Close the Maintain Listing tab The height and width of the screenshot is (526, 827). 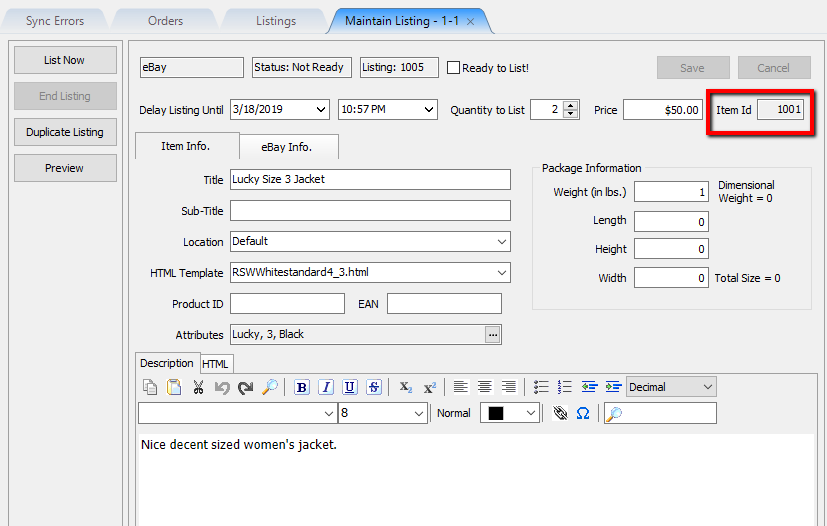pos(470,22)
